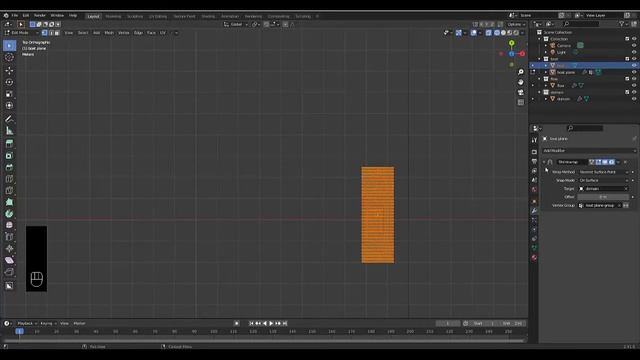Jump to the timeline start frame button
This screenshot has height=360, width=640.
pos(251,323)
